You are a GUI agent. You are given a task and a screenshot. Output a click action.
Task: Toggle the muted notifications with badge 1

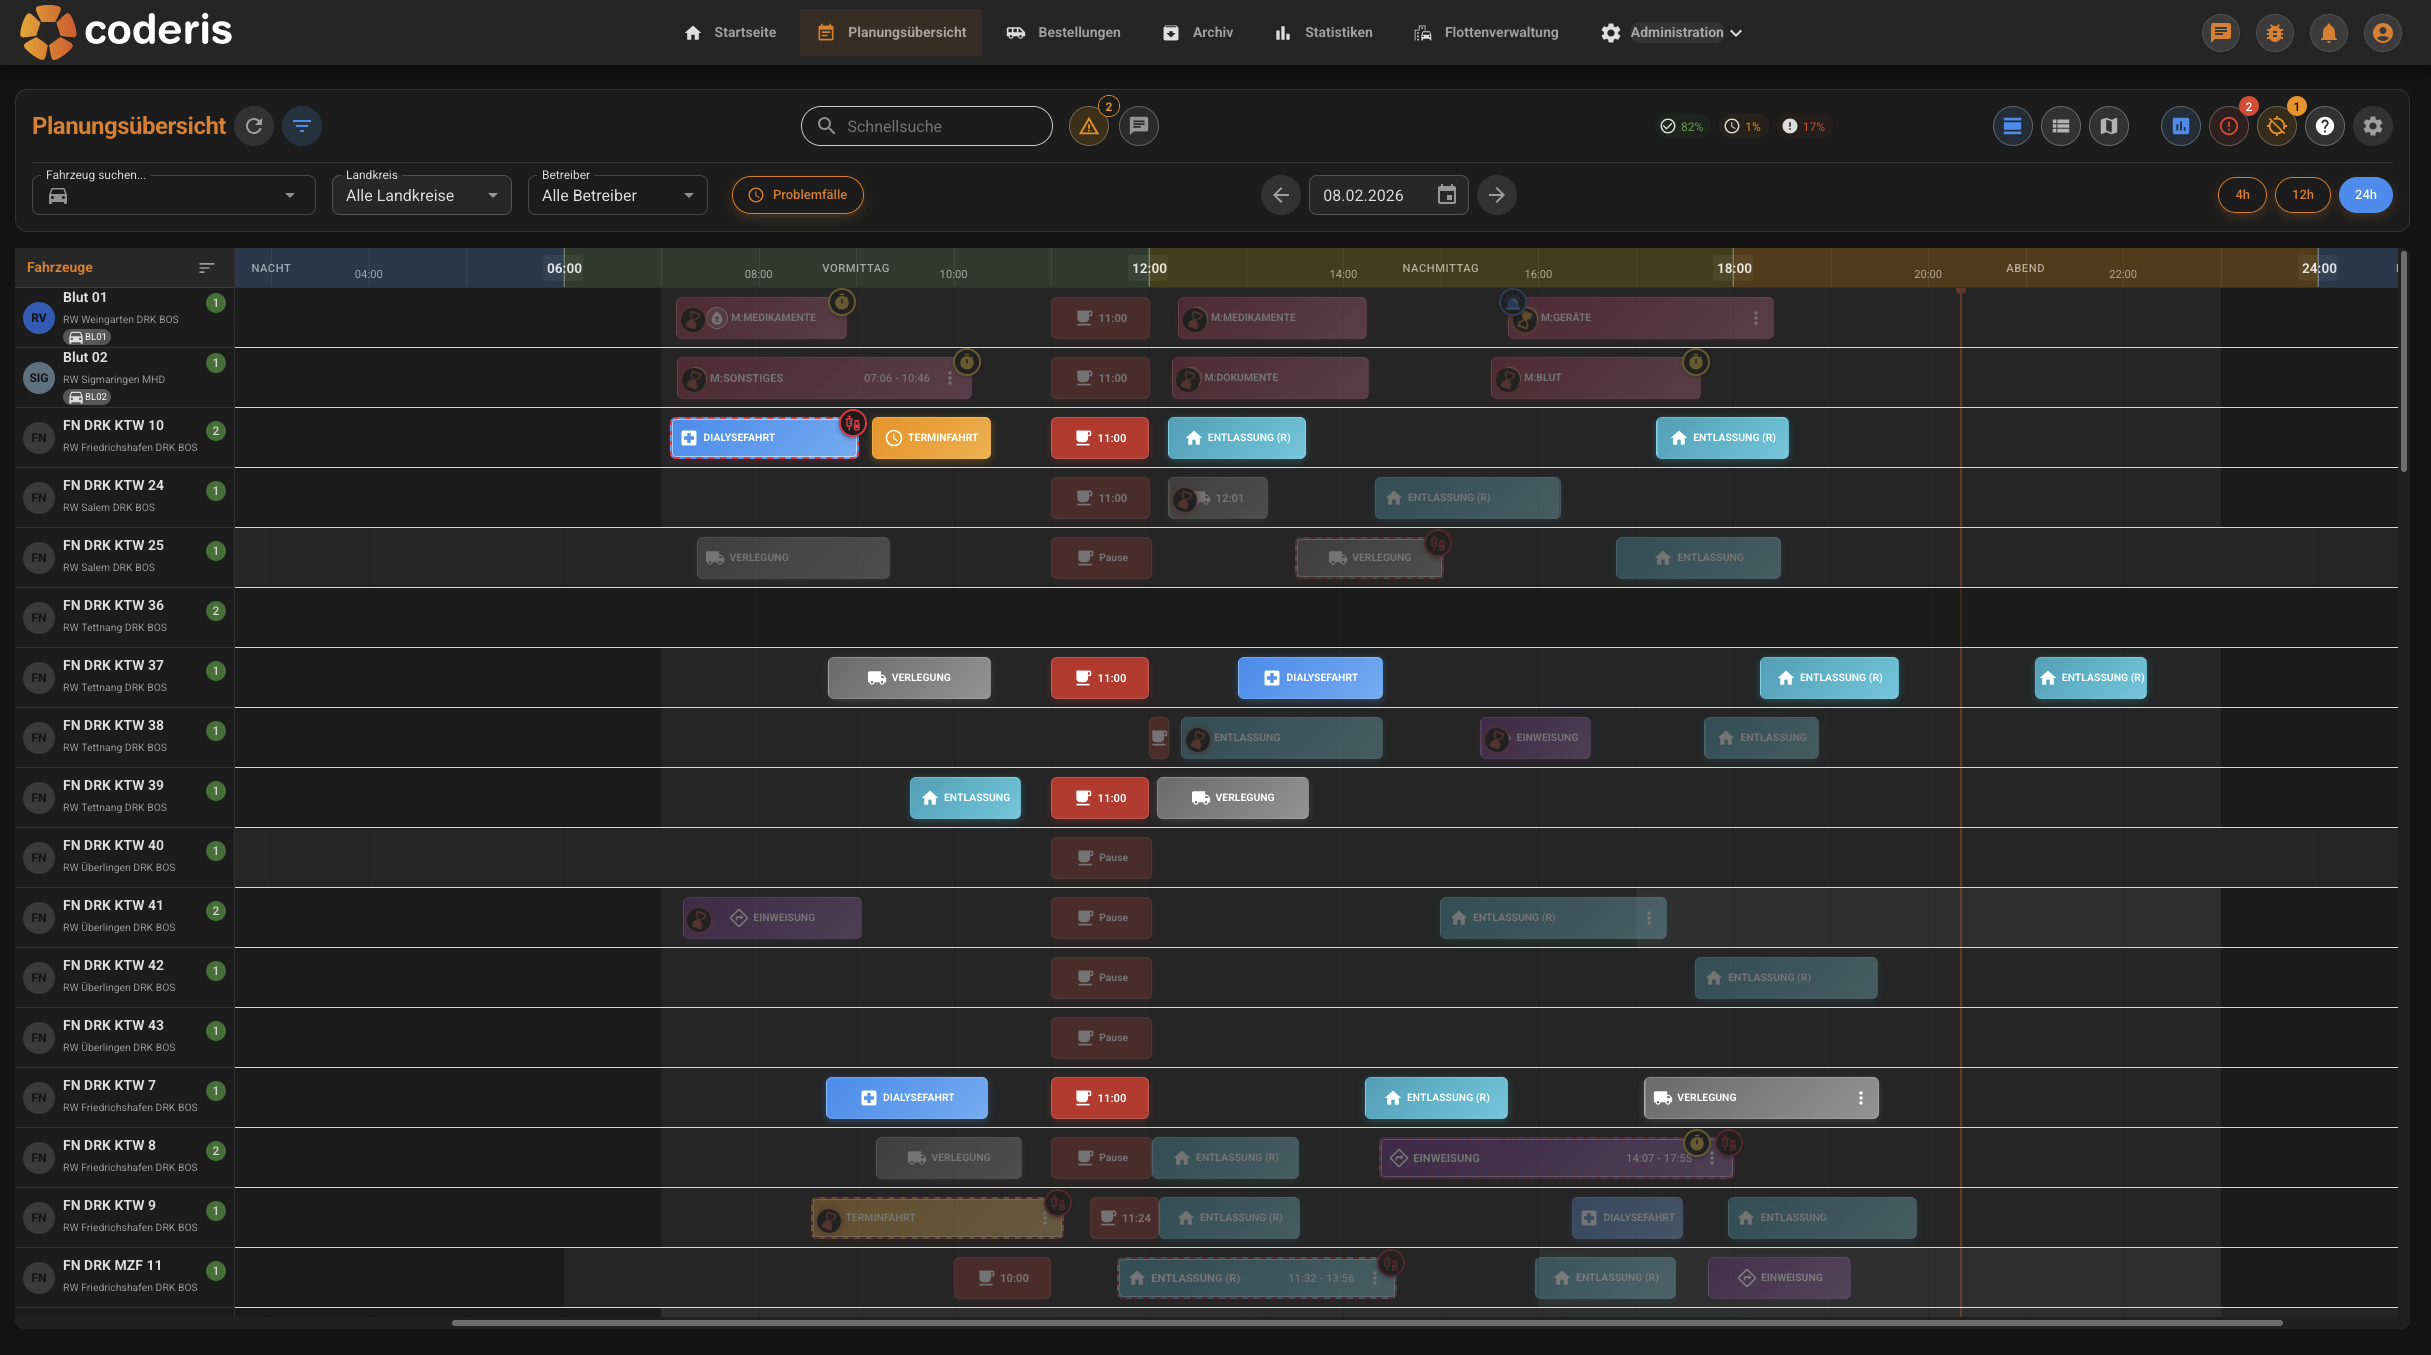[2276, 126]
